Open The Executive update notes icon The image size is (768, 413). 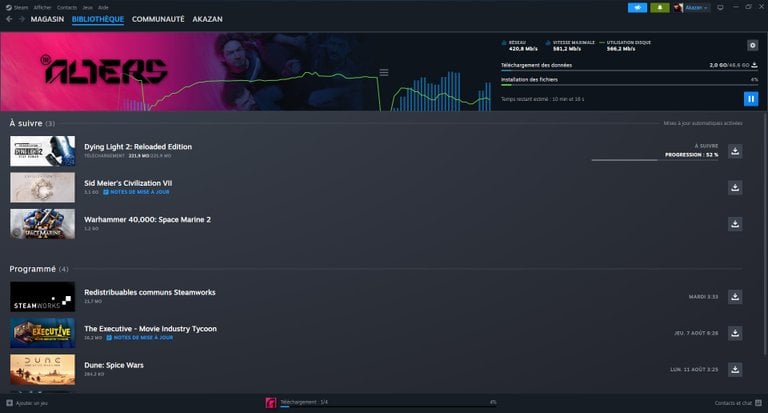pos(109,338)
